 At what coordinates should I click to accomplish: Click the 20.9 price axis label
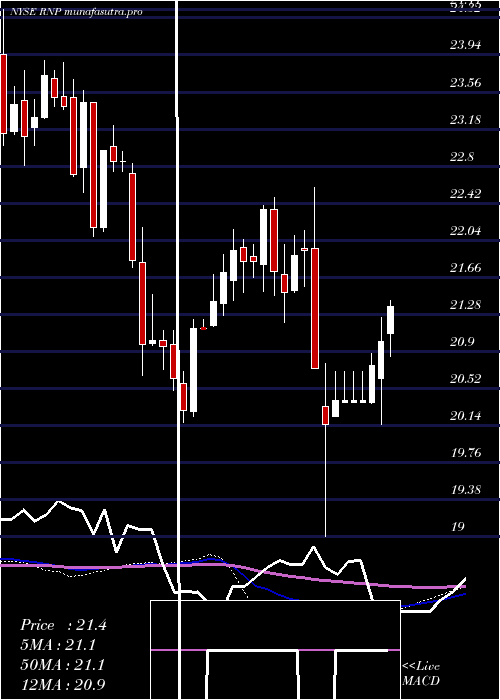462,342
